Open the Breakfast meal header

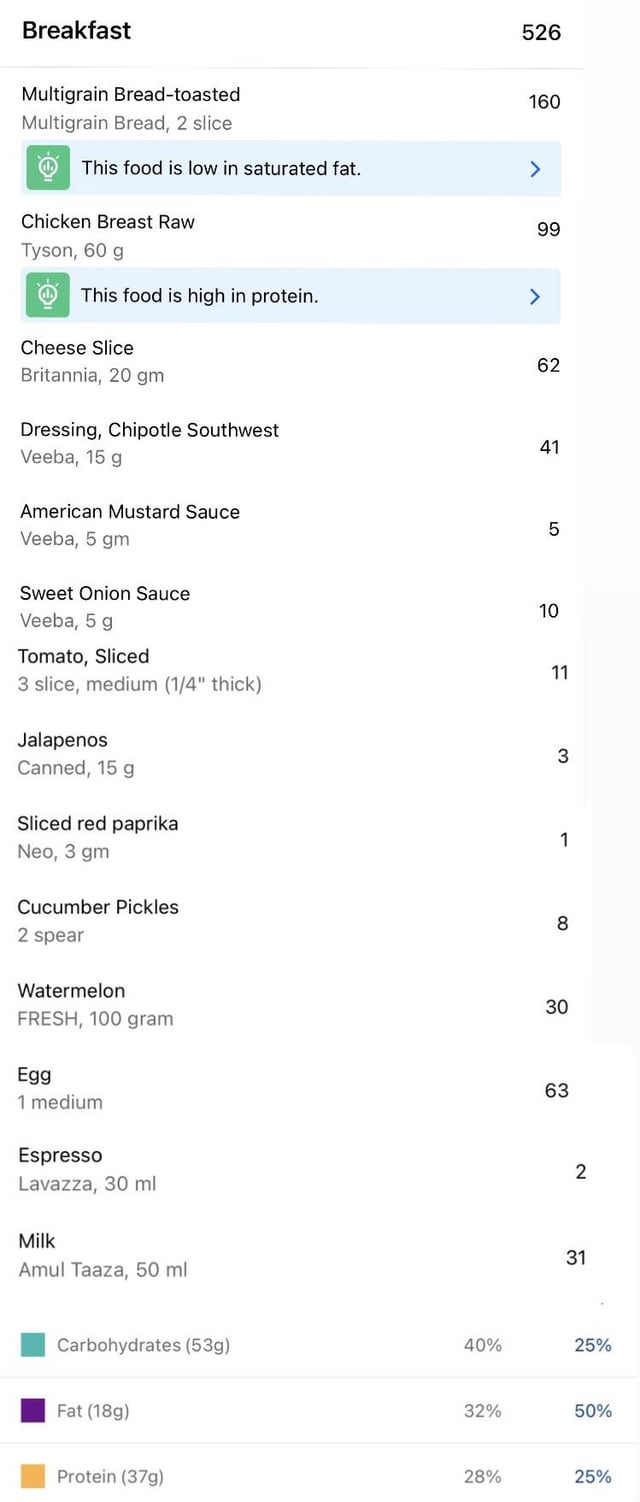click(291, 32)
